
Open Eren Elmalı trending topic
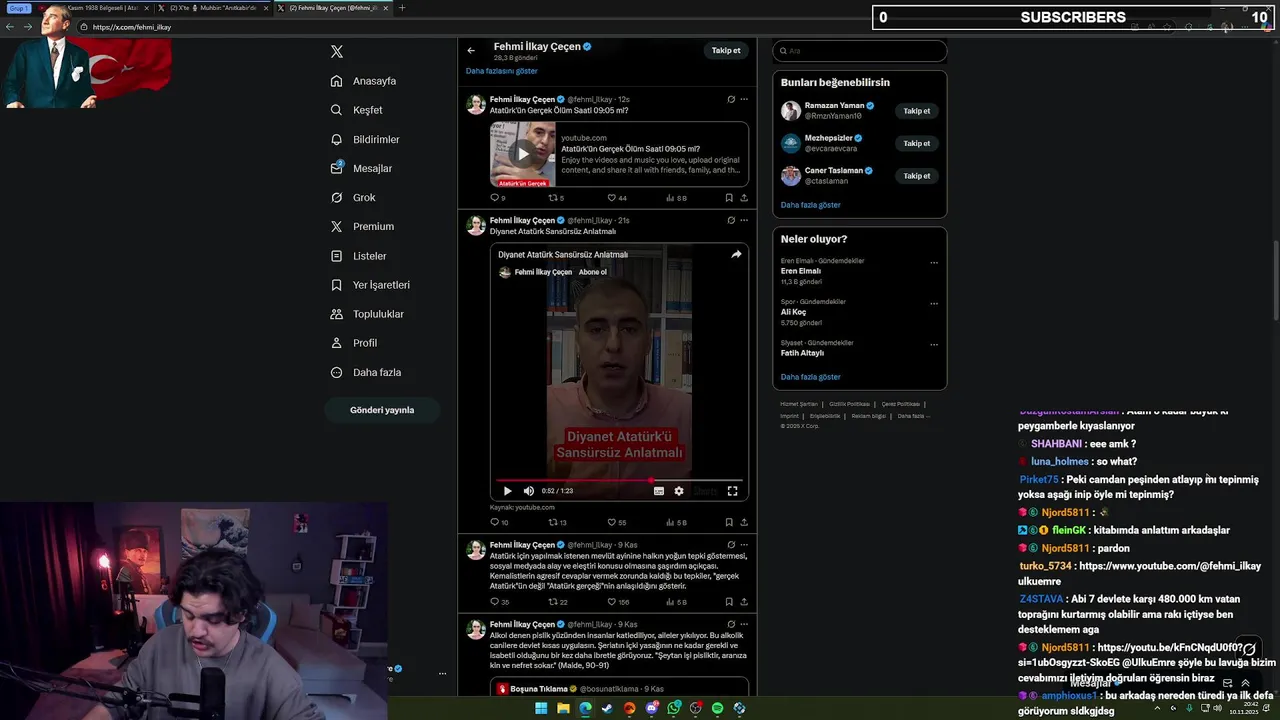801,271
